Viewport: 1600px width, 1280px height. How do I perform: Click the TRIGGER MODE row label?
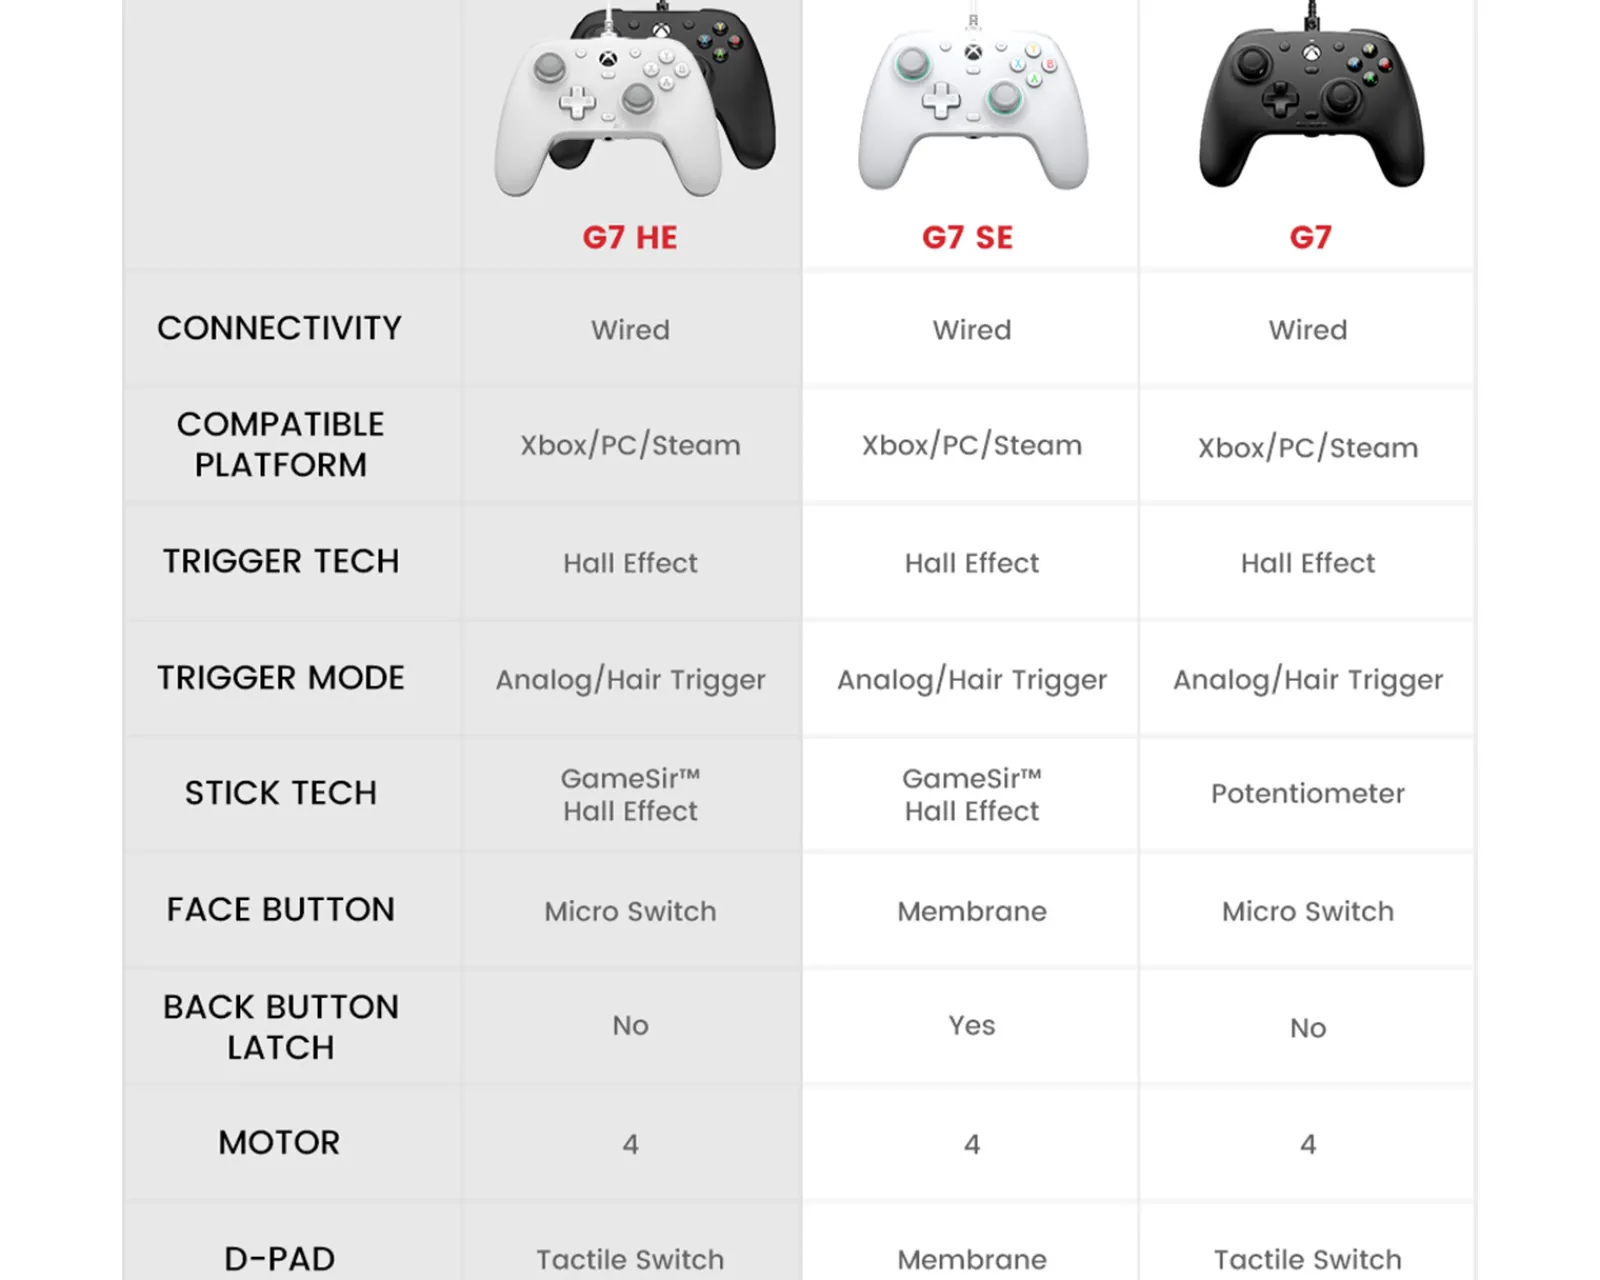(x=281, y=678)
